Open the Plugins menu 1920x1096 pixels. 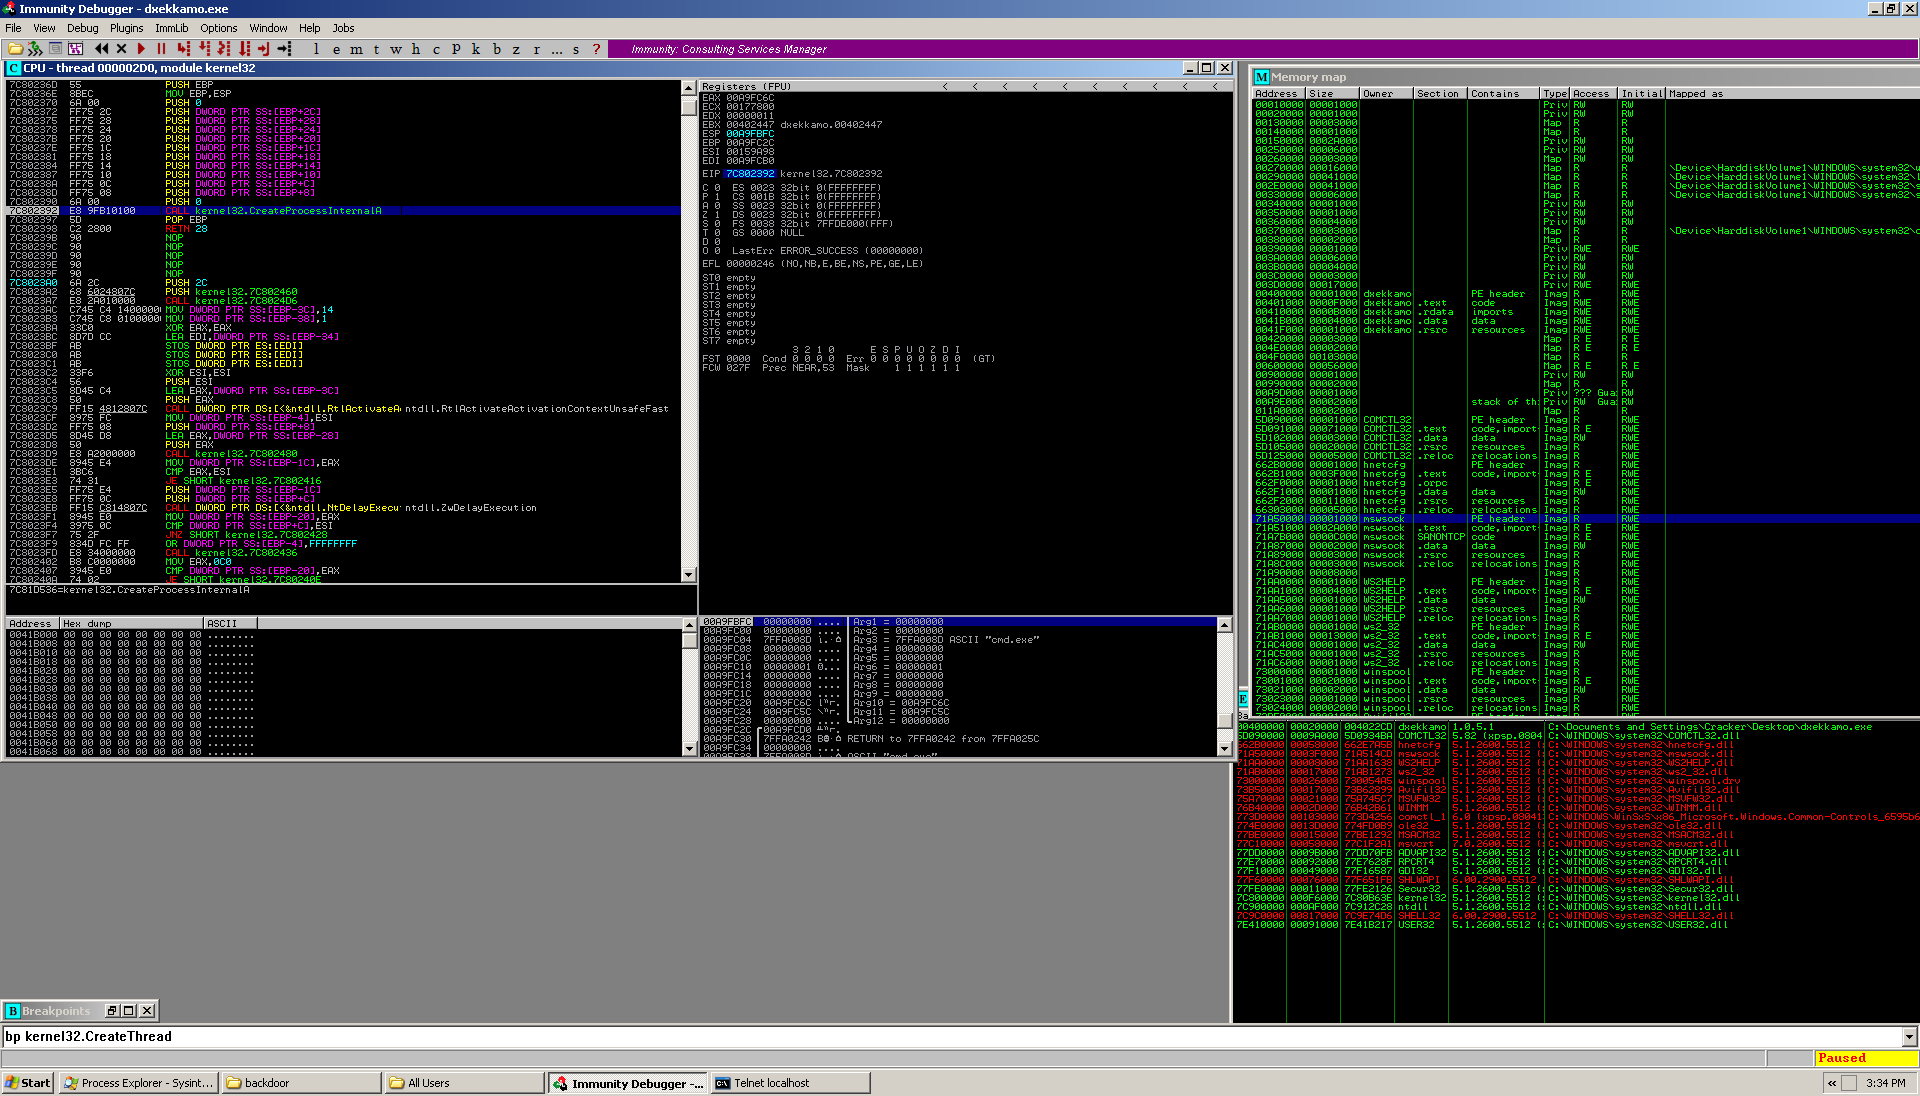point(127,28)
